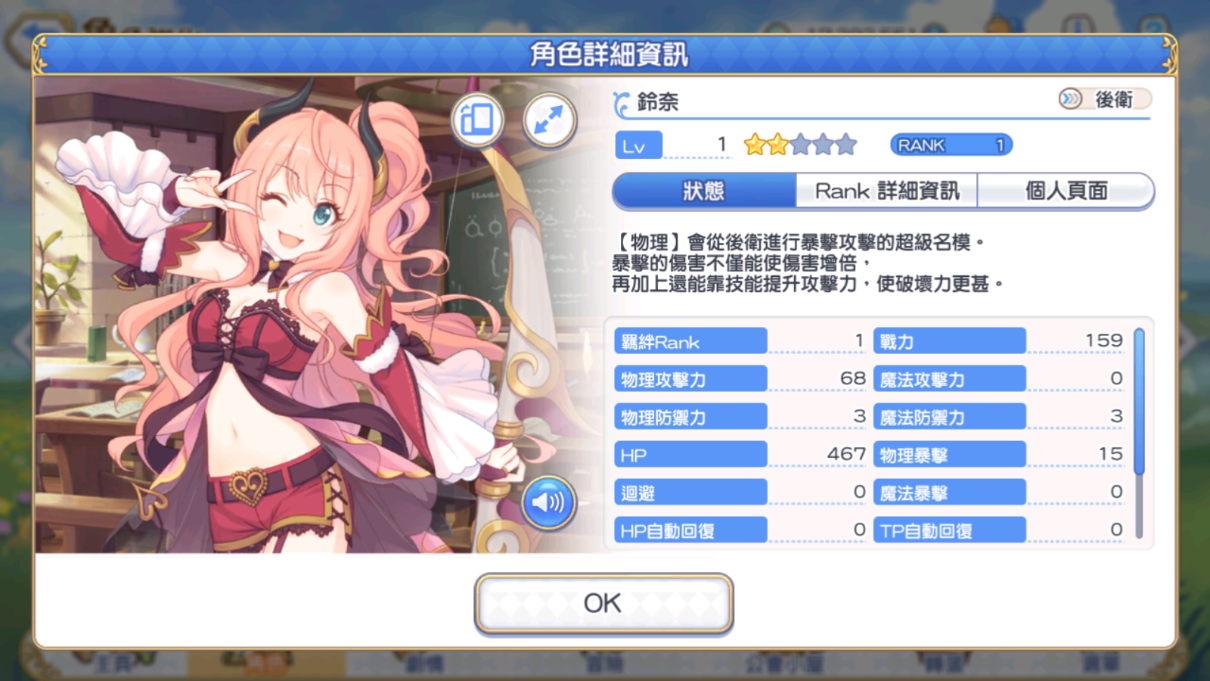
Task: Click the star rarity icons
Action: pos(800,145)
